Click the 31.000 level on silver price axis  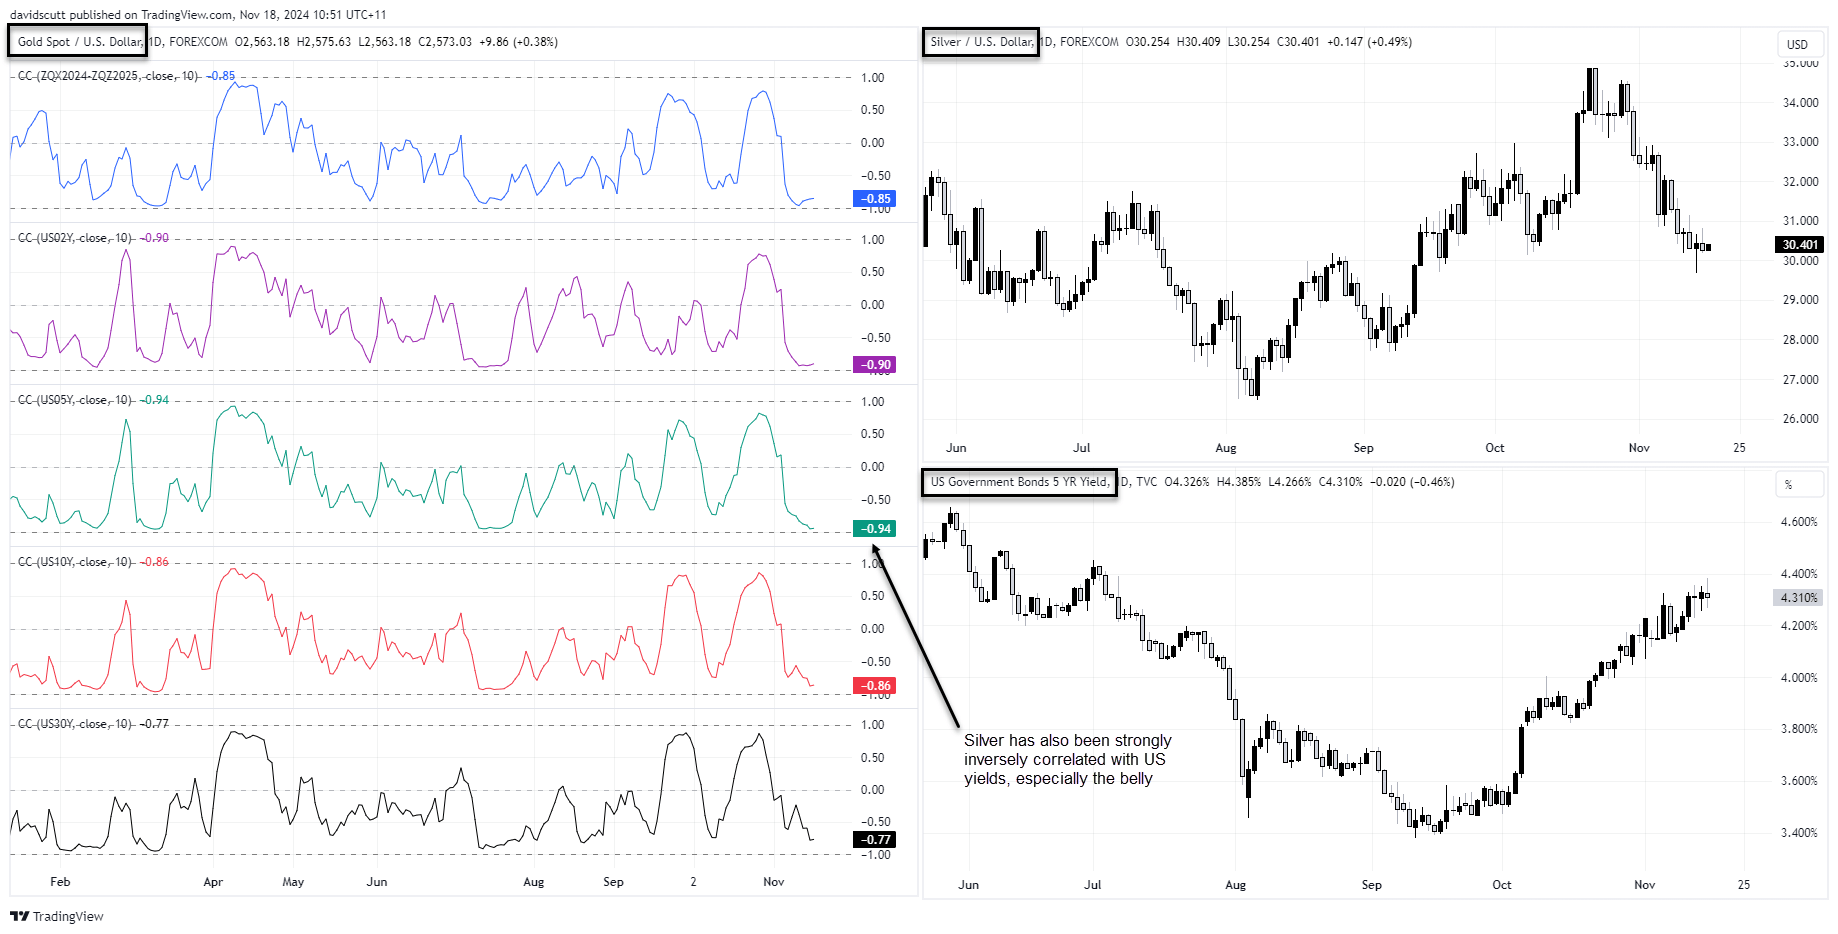click(1800, 221)
